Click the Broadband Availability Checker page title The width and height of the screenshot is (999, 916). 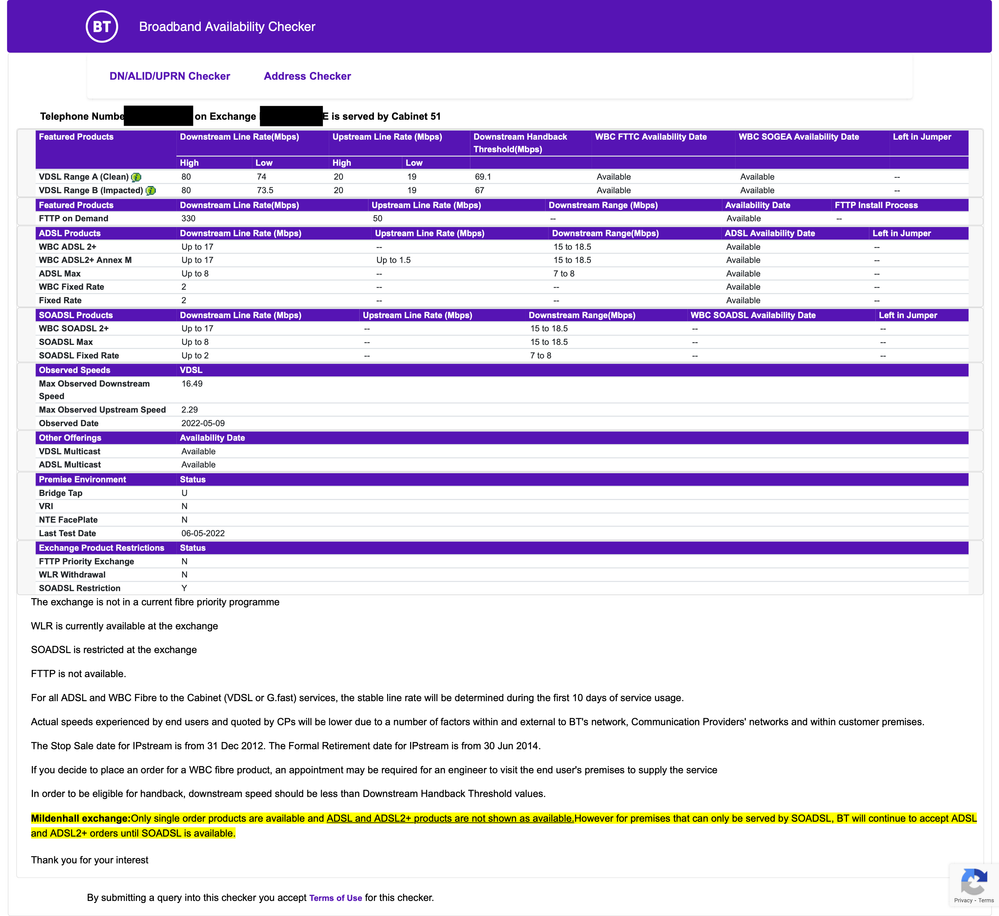(x=227, y=27)
